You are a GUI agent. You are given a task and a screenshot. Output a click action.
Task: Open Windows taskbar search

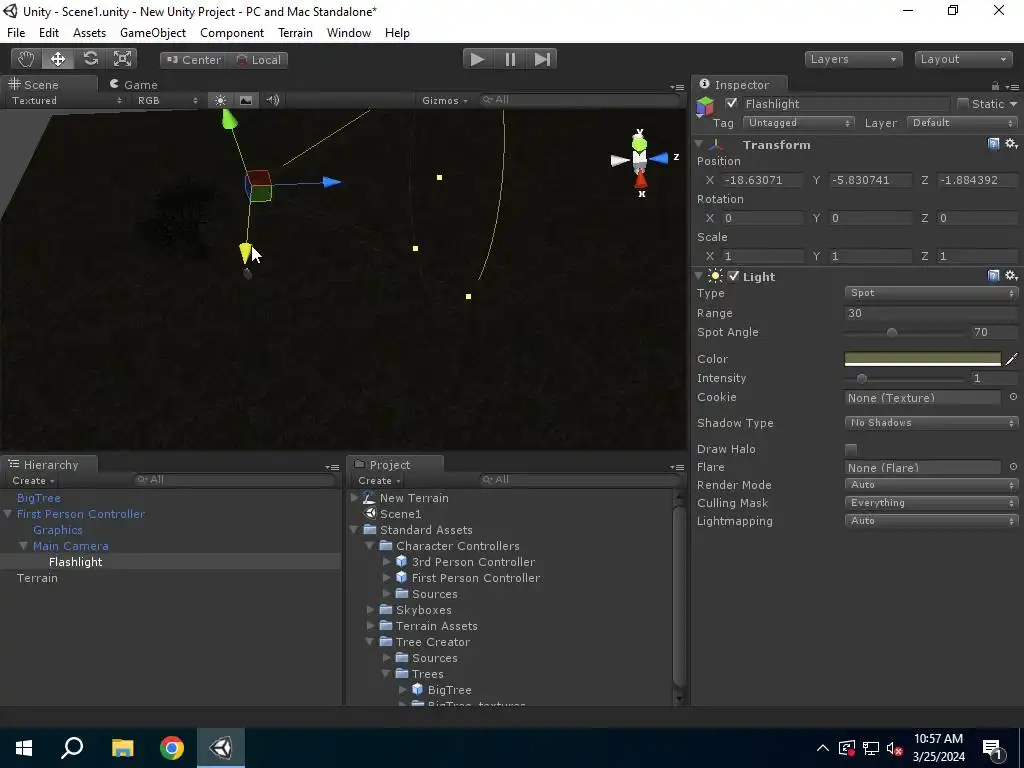[72, 748]
